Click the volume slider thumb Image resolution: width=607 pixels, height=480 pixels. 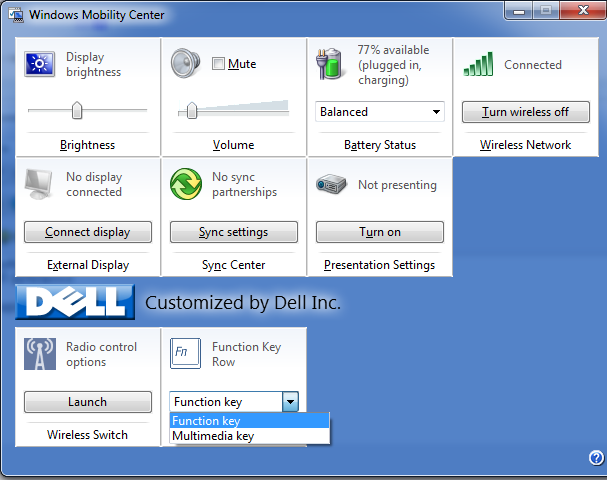coord(192,111)
